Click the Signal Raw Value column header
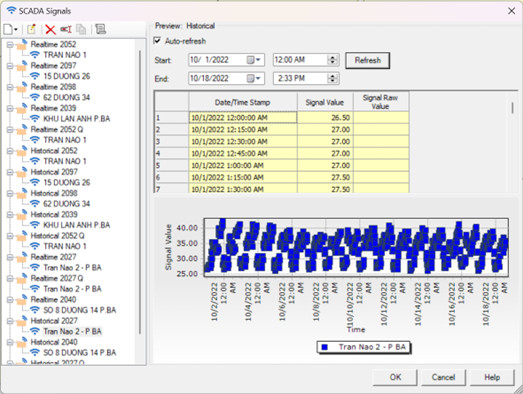The width and height of the screenshot is (523, 394). click(381, 102)
